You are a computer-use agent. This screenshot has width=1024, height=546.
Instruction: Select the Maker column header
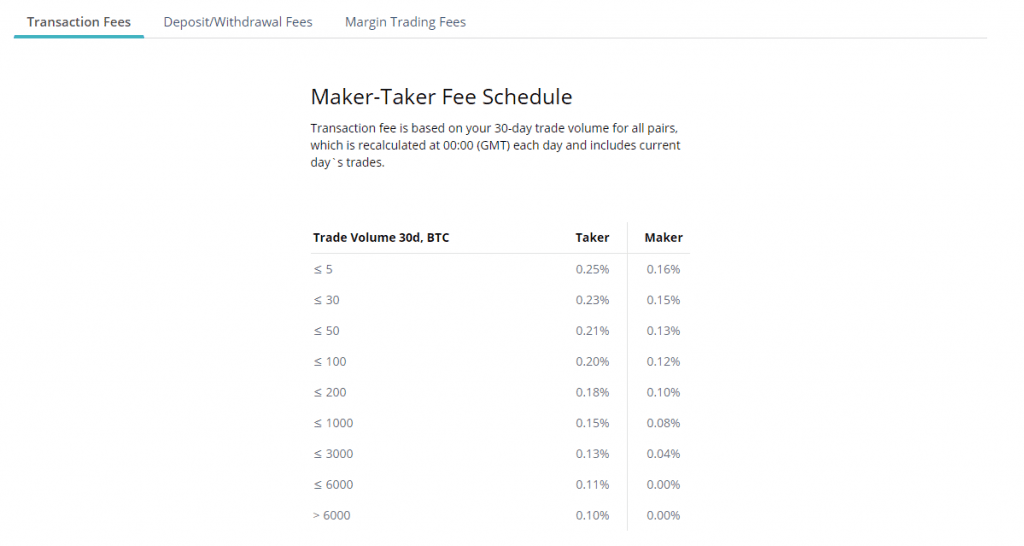[663, 238]
